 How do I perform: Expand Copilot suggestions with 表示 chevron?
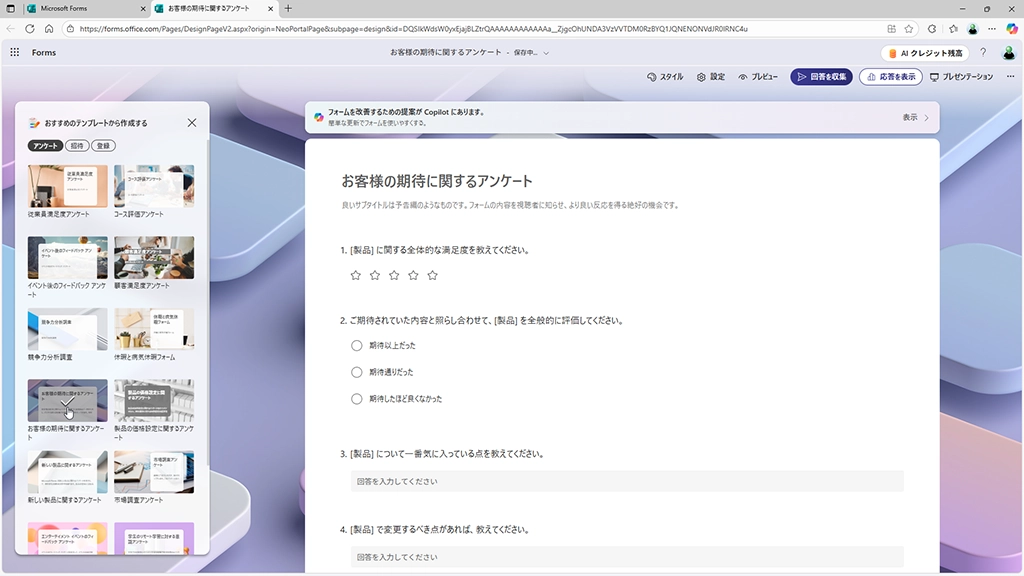[x=926, y=117]
